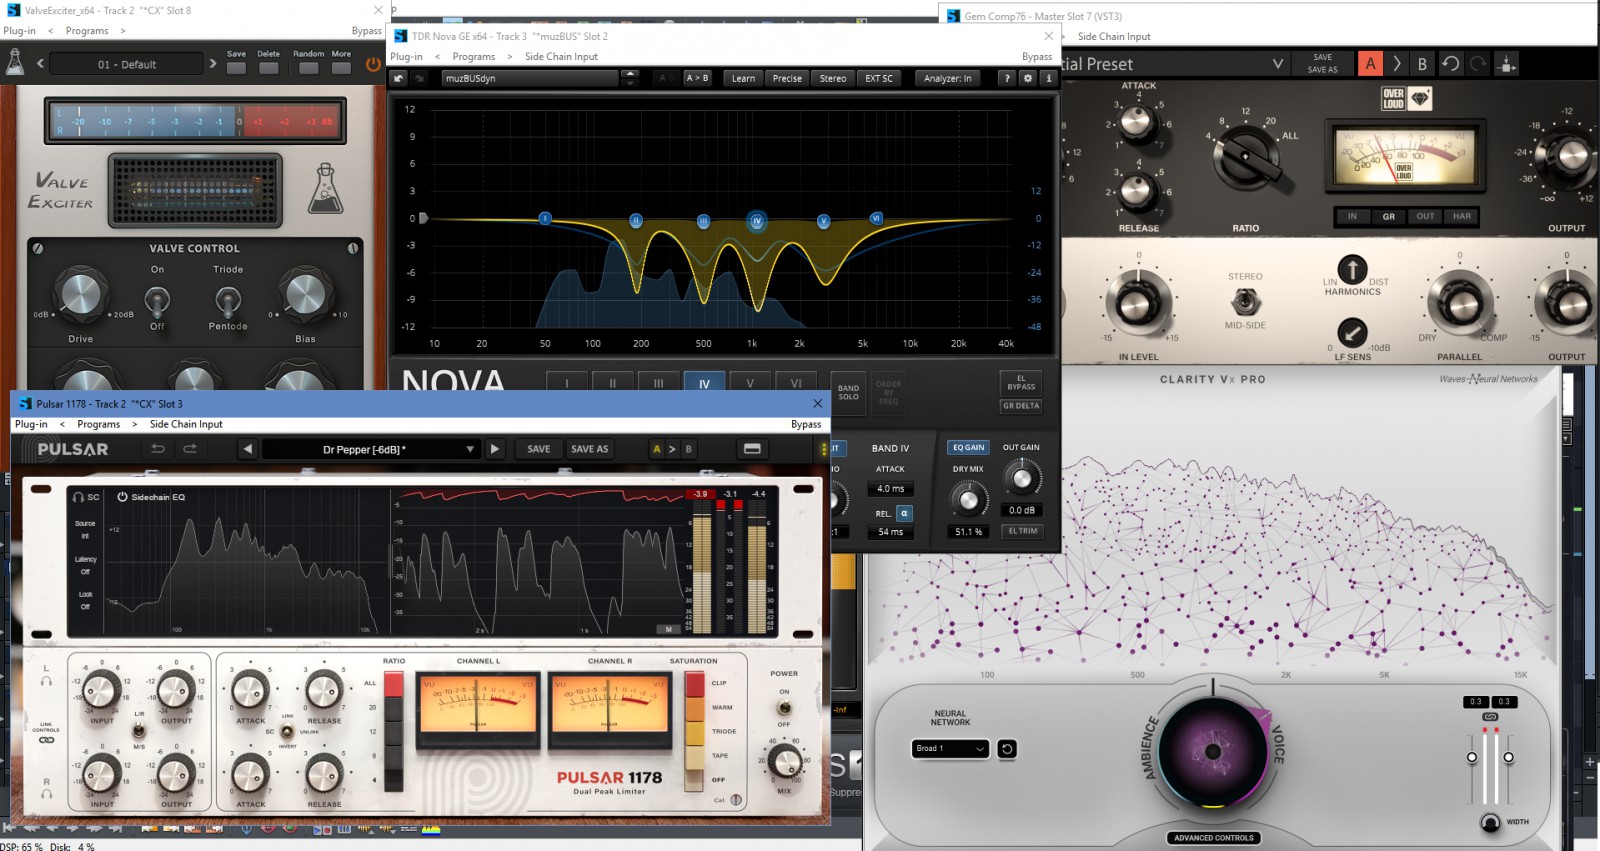Open Side Chain Input menu in Pulsar window
The width and height of the screenshot is (1600, 851).
186,424
